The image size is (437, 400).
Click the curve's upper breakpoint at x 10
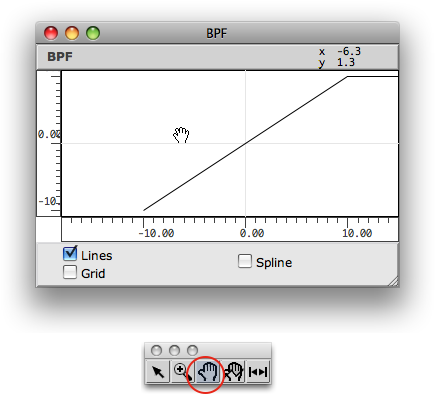[x=347, y=77]
